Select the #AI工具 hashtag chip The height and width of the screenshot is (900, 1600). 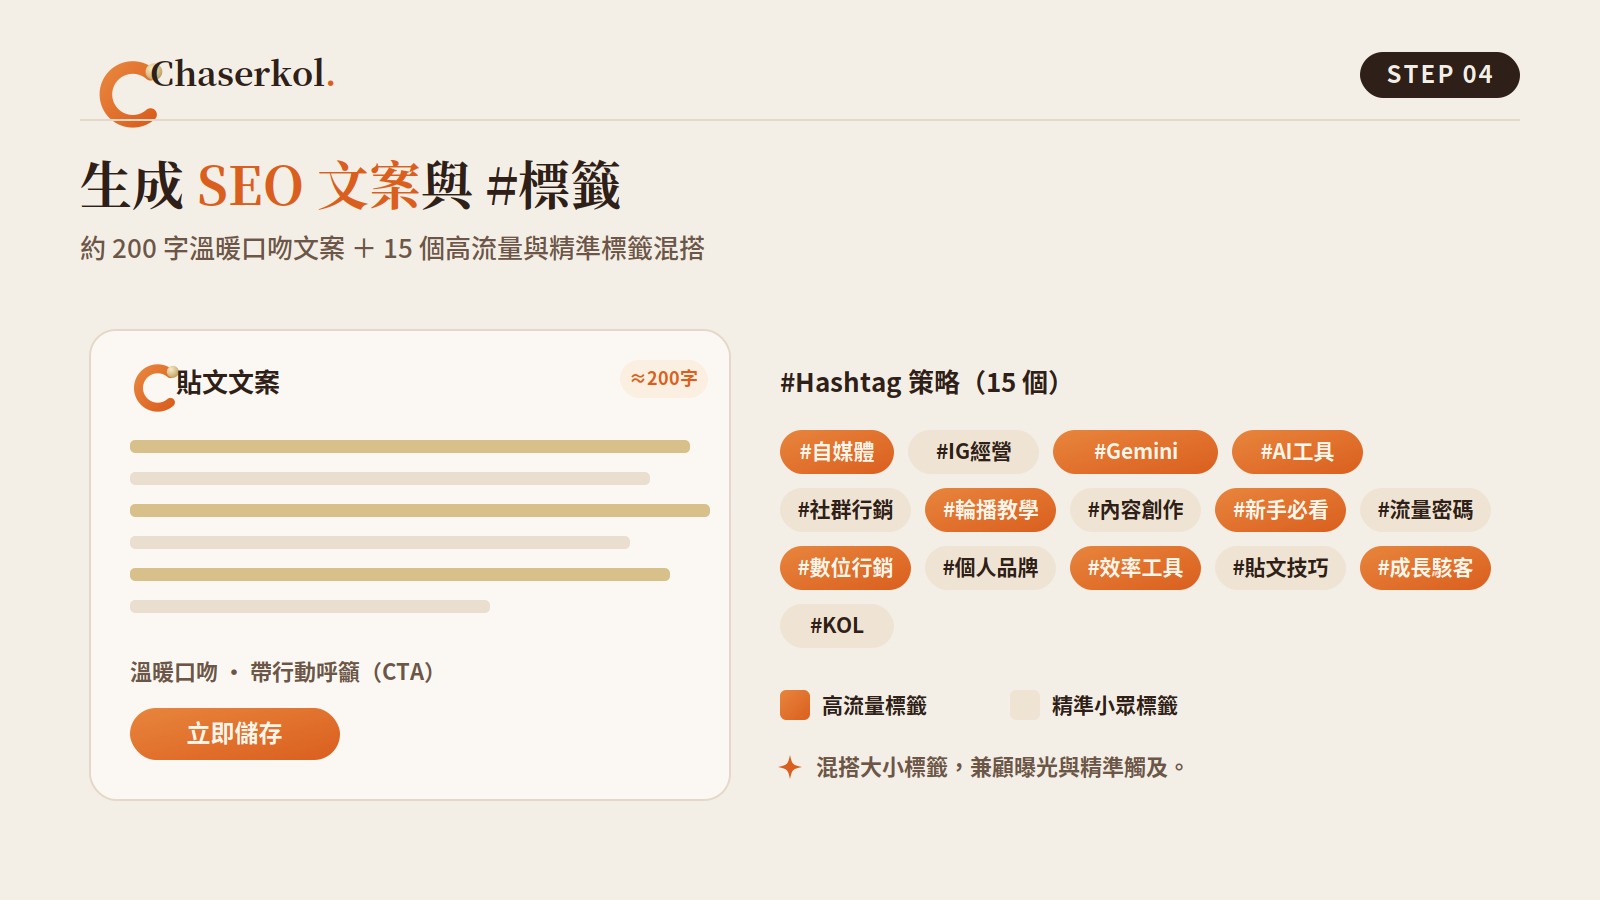click(1297, 452)
